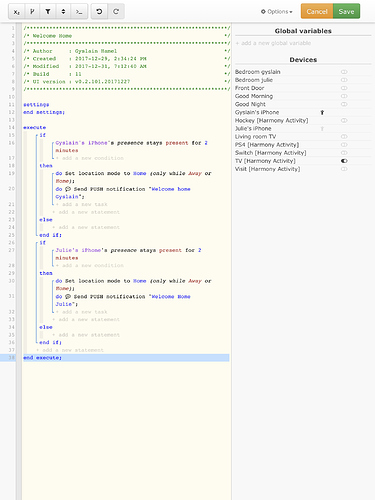375x500 pixels.
Task: Click the orange Cancel button
Action: [x=317, y=11]
